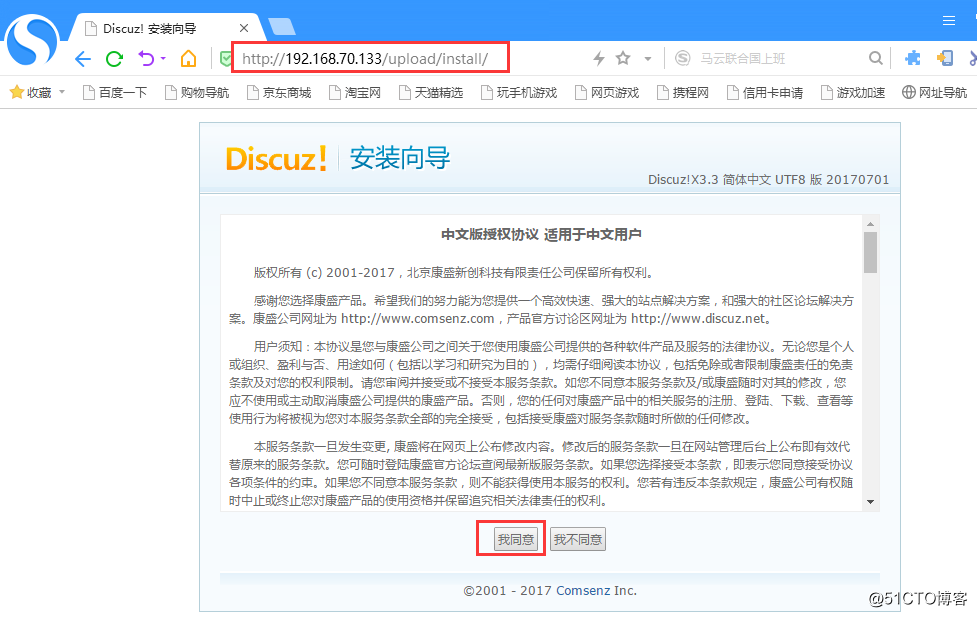Screen dimensions: 977x617
Task: Click the magnifier search icon
Action: pyautogui.click(x=875, y=59)
